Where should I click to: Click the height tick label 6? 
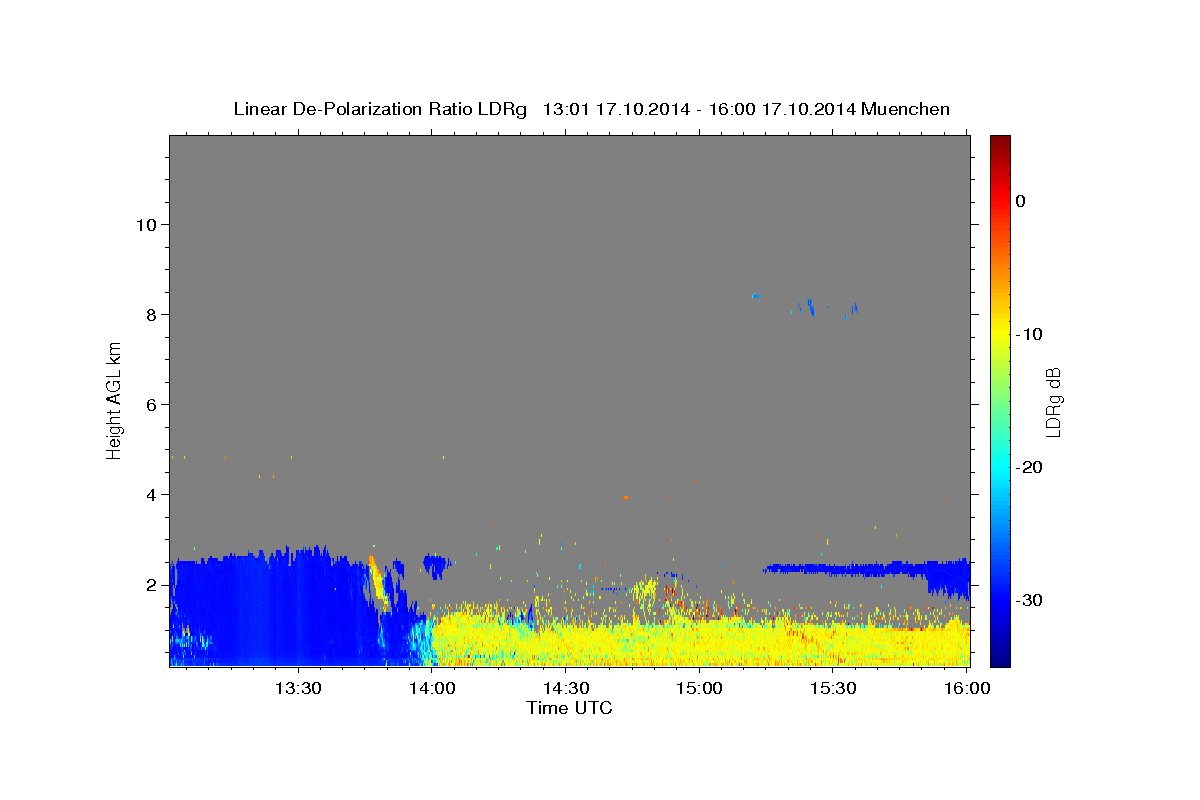click(150, 405)
